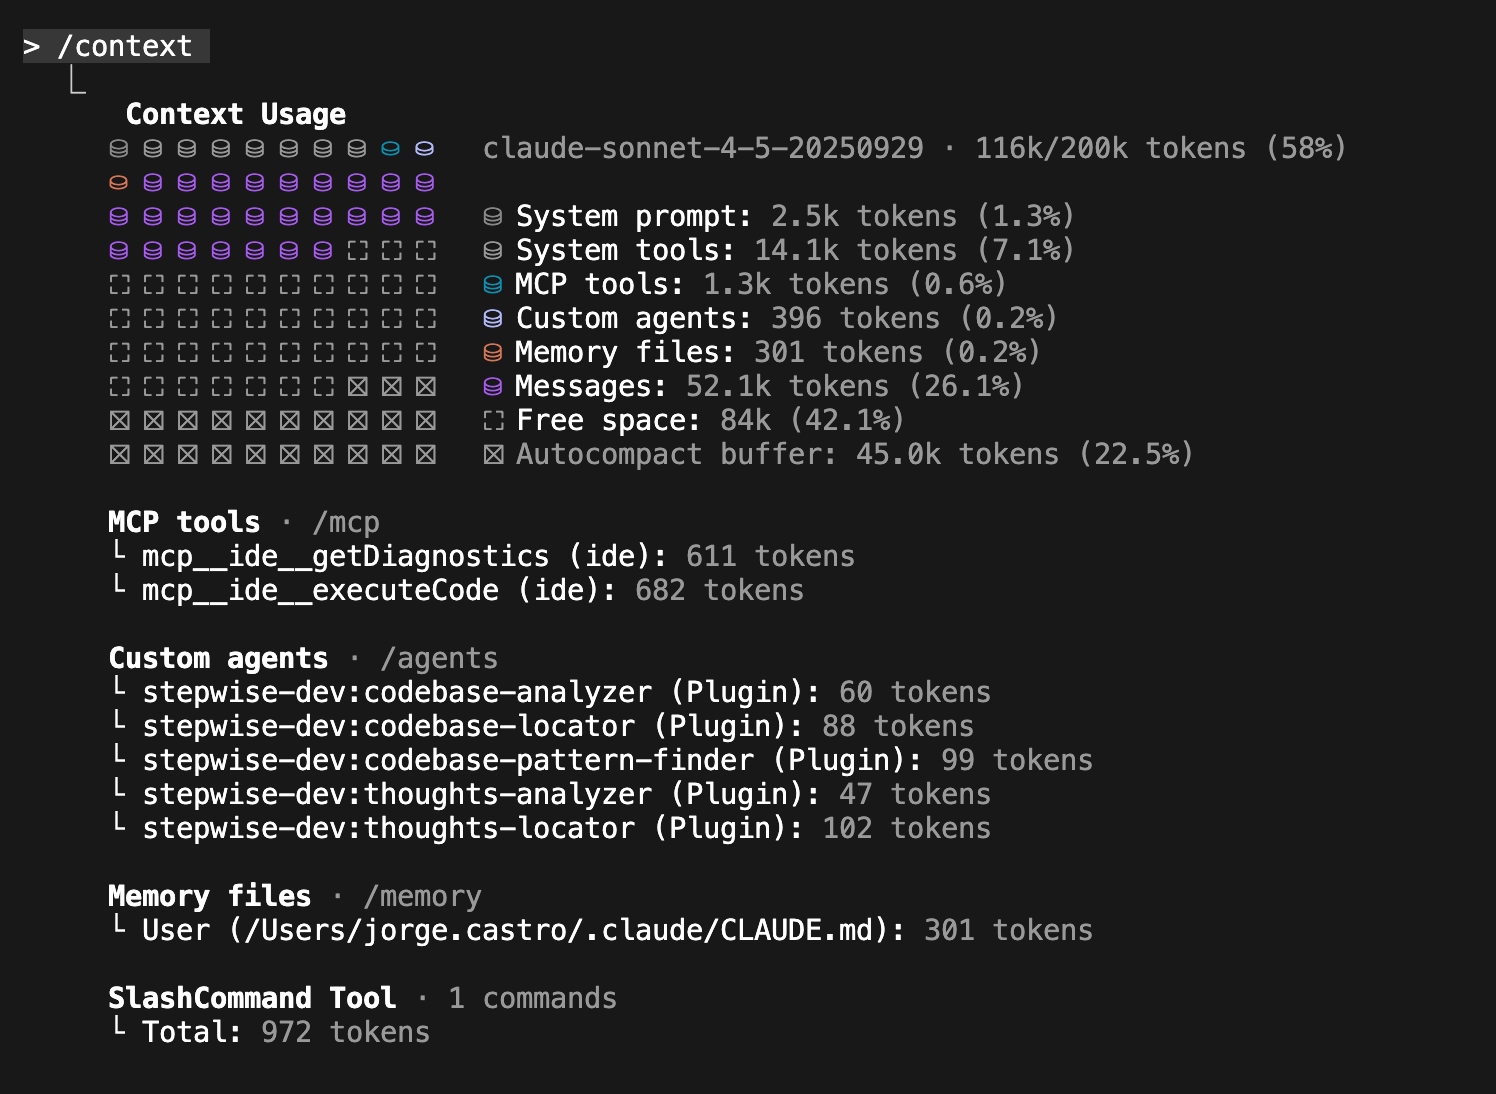Click the purple Messages database icon

[x=492, y=386]
